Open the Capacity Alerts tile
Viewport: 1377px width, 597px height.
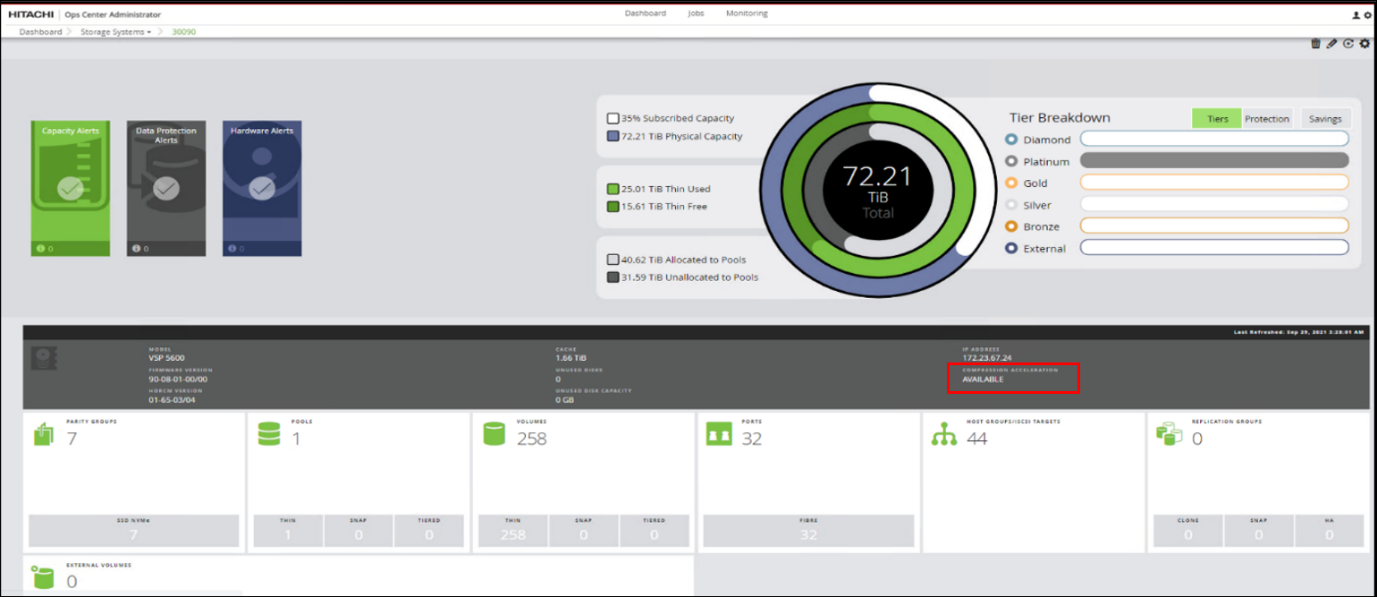[70, 188]
